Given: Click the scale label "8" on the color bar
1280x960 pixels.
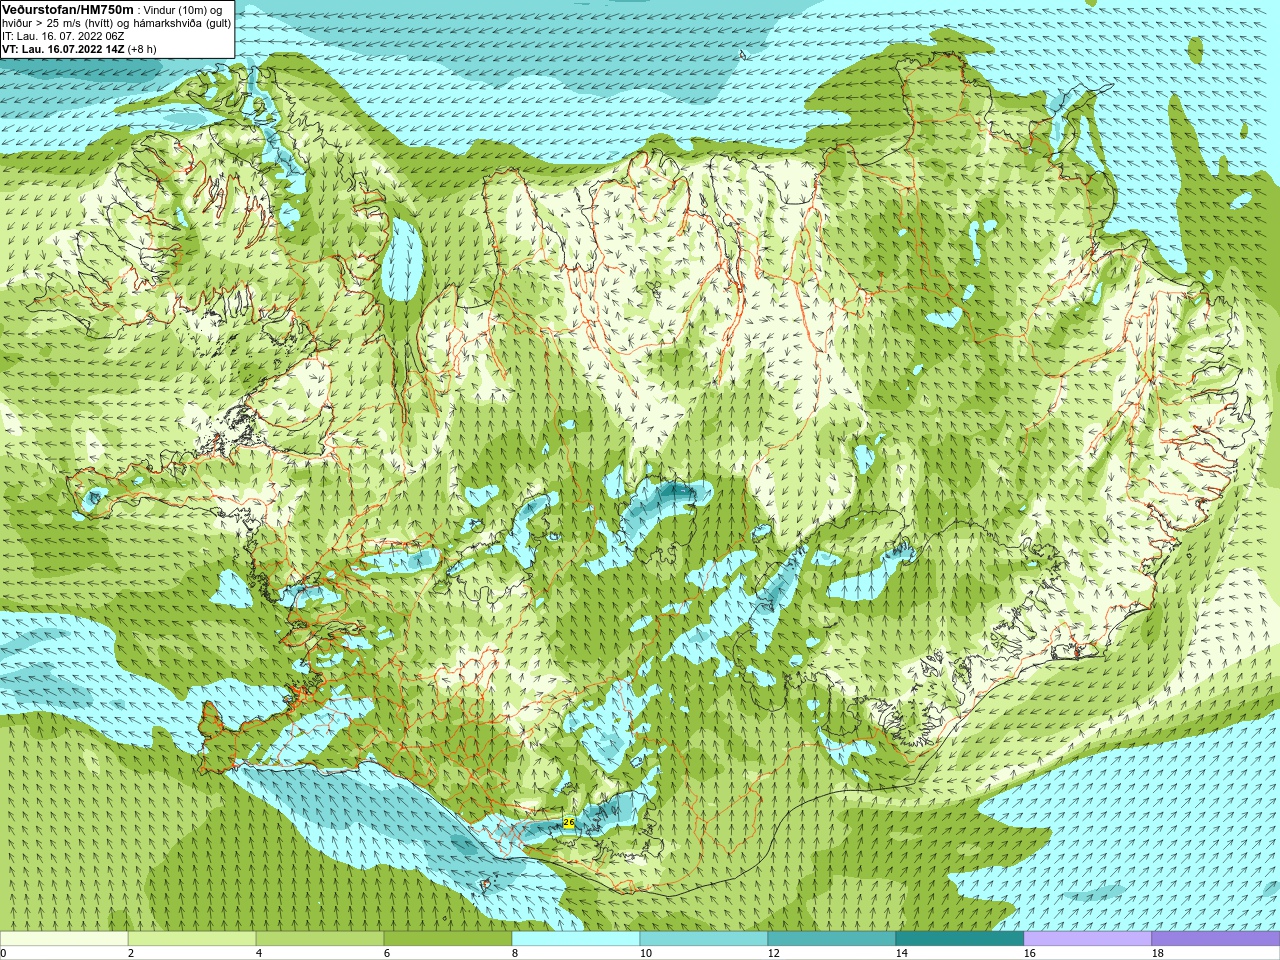Looking at the screenshot, I should (515, 953).
